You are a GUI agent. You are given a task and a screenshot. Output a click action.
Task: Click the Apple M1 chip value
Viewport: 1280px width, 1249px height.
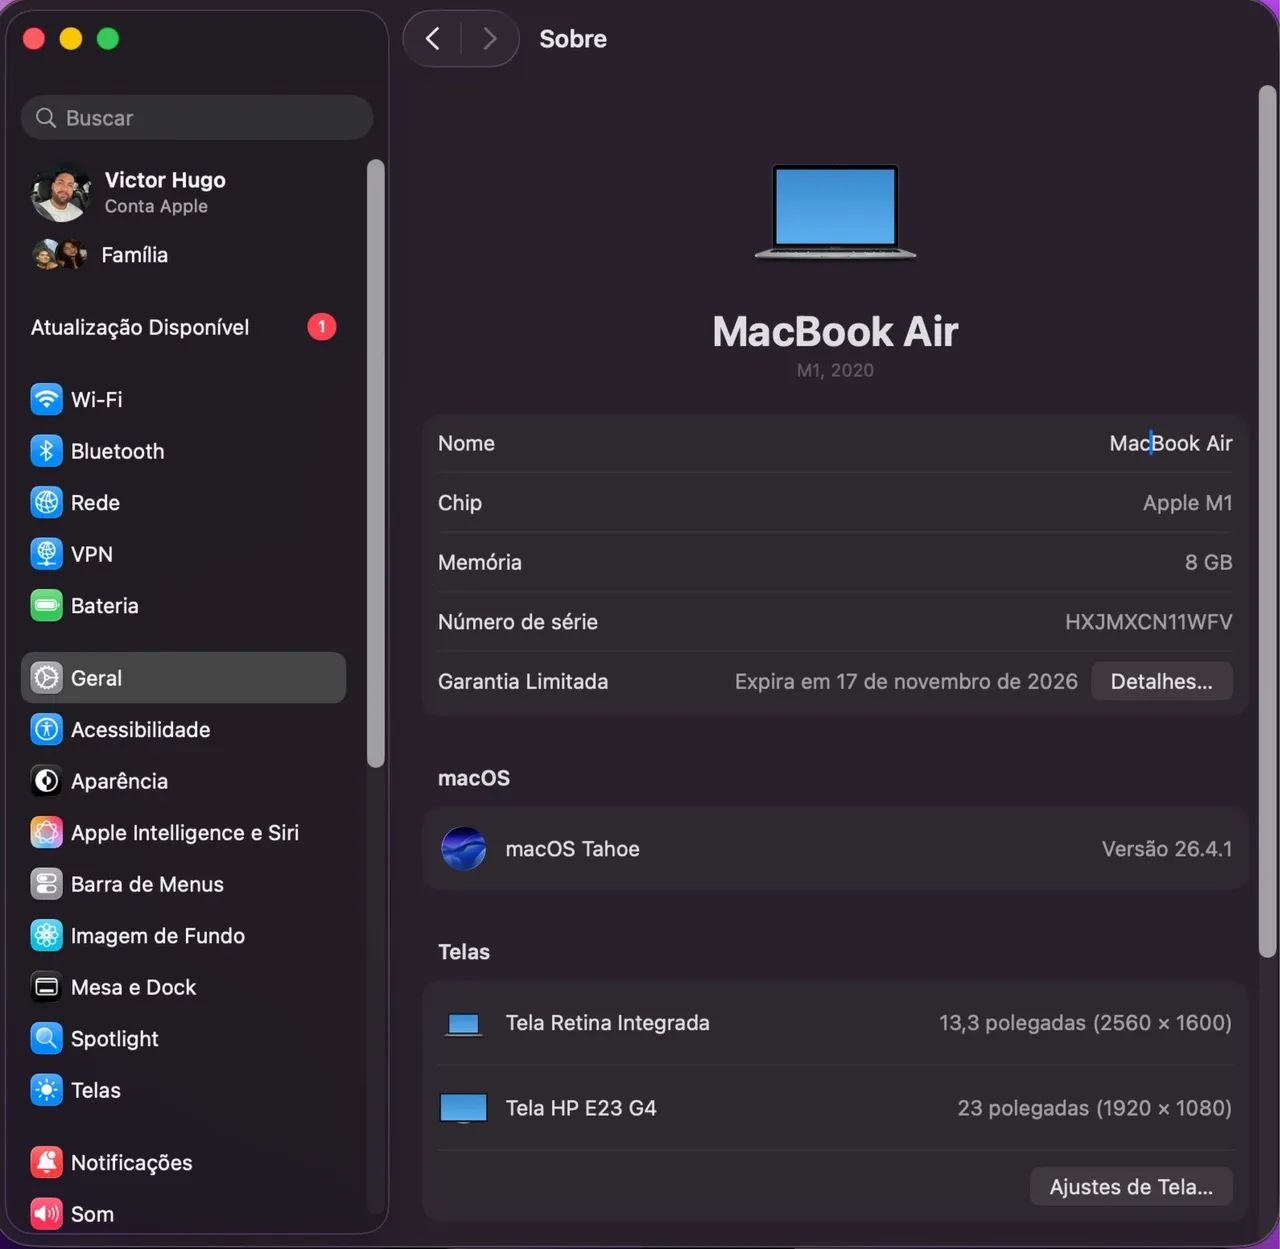click(1188, 503)
